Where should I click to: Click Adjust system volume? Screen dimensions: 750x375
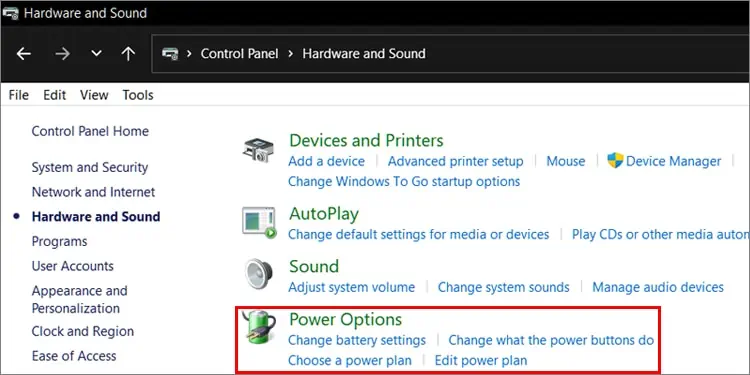coord(352,287)
